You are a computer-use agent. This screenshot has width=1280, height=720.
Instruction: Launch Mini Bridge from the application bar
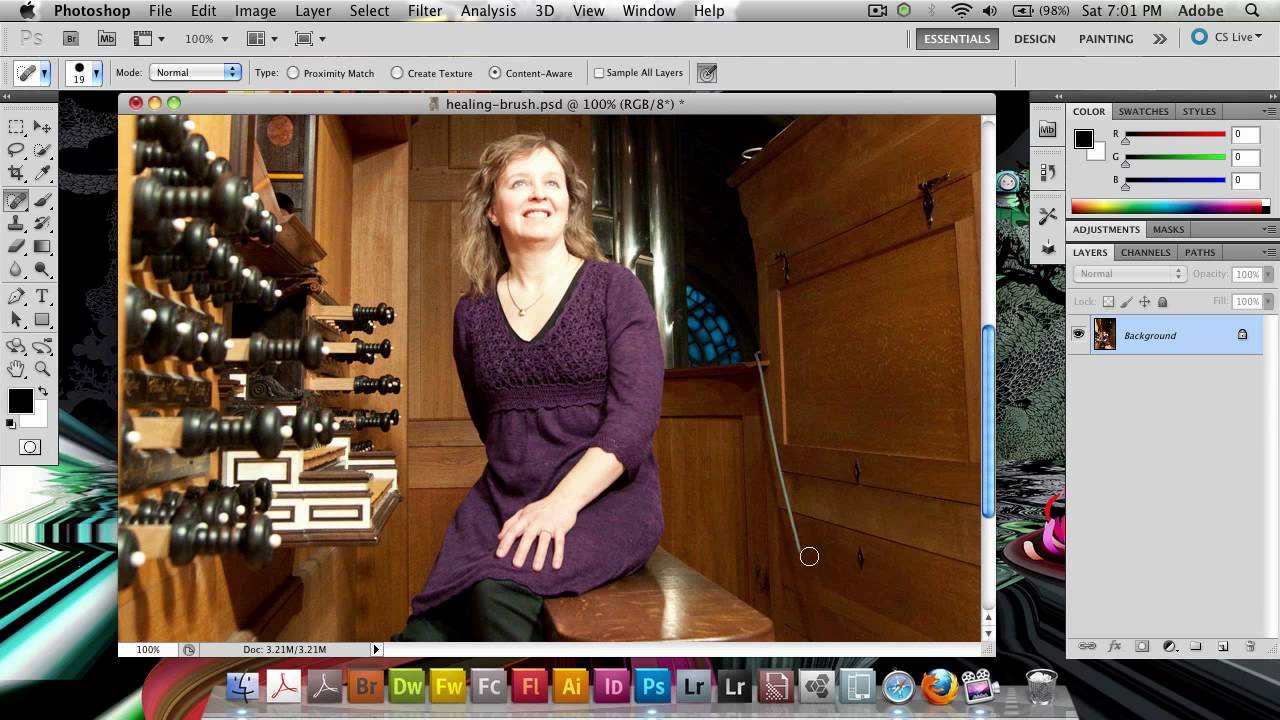[106, 39]
